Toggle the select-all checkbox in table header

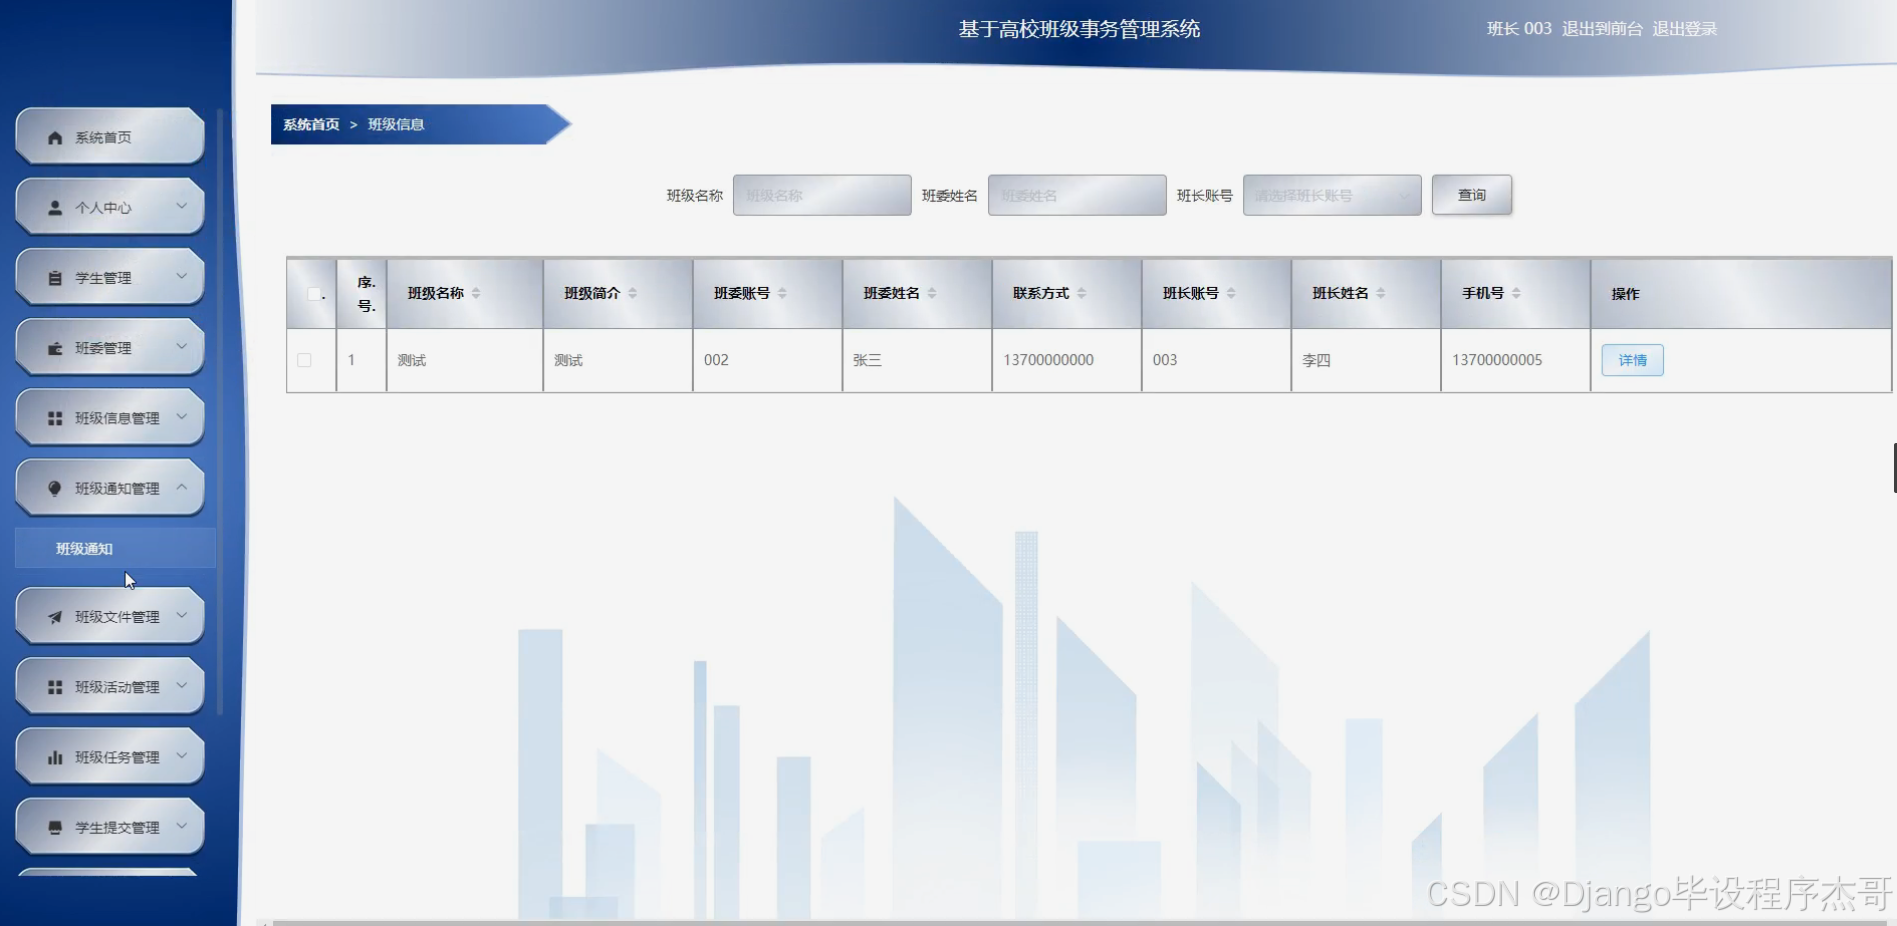click(314, 294)
